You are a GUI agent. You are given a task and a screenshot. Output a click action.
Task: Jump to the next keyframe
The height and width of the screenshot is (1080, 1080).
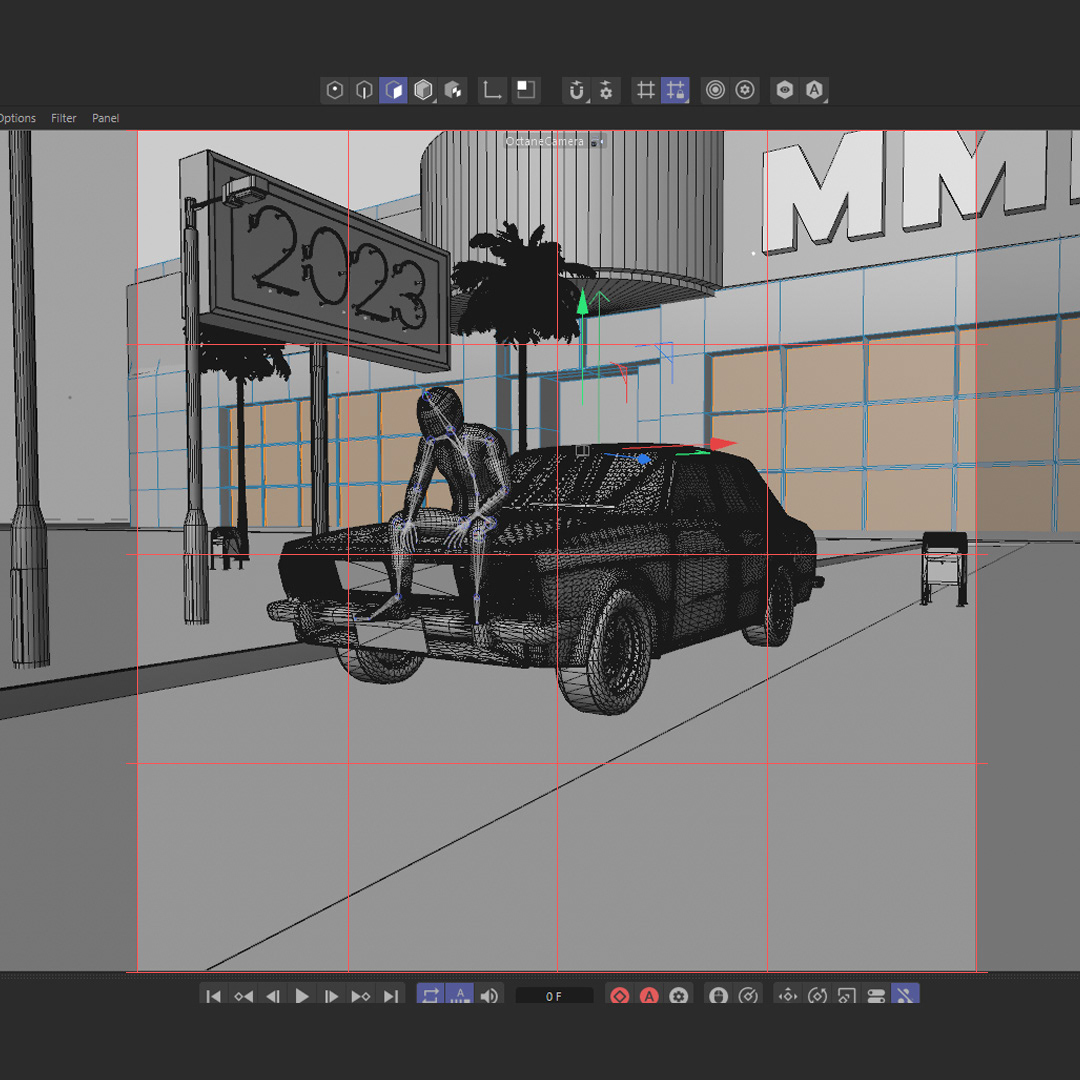tap(361, 996)
